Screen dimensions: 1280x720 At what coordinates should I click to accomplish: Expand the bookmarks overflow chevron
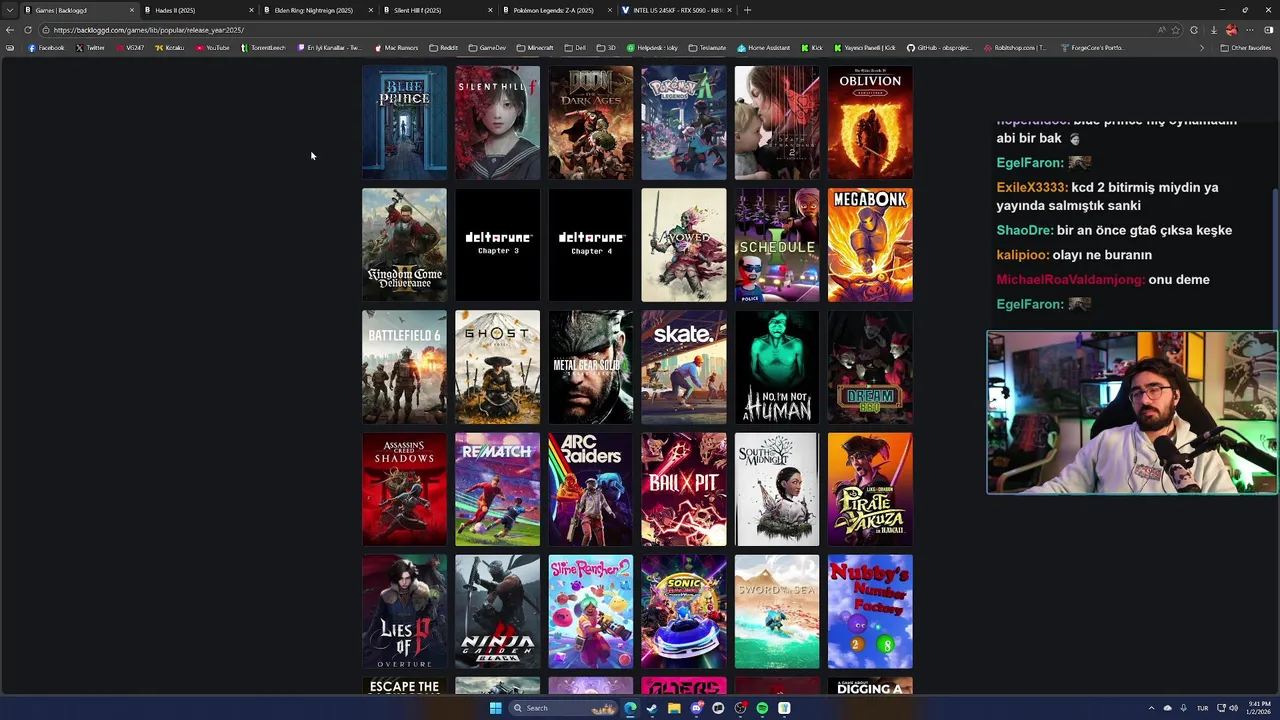coord(1202,48)
